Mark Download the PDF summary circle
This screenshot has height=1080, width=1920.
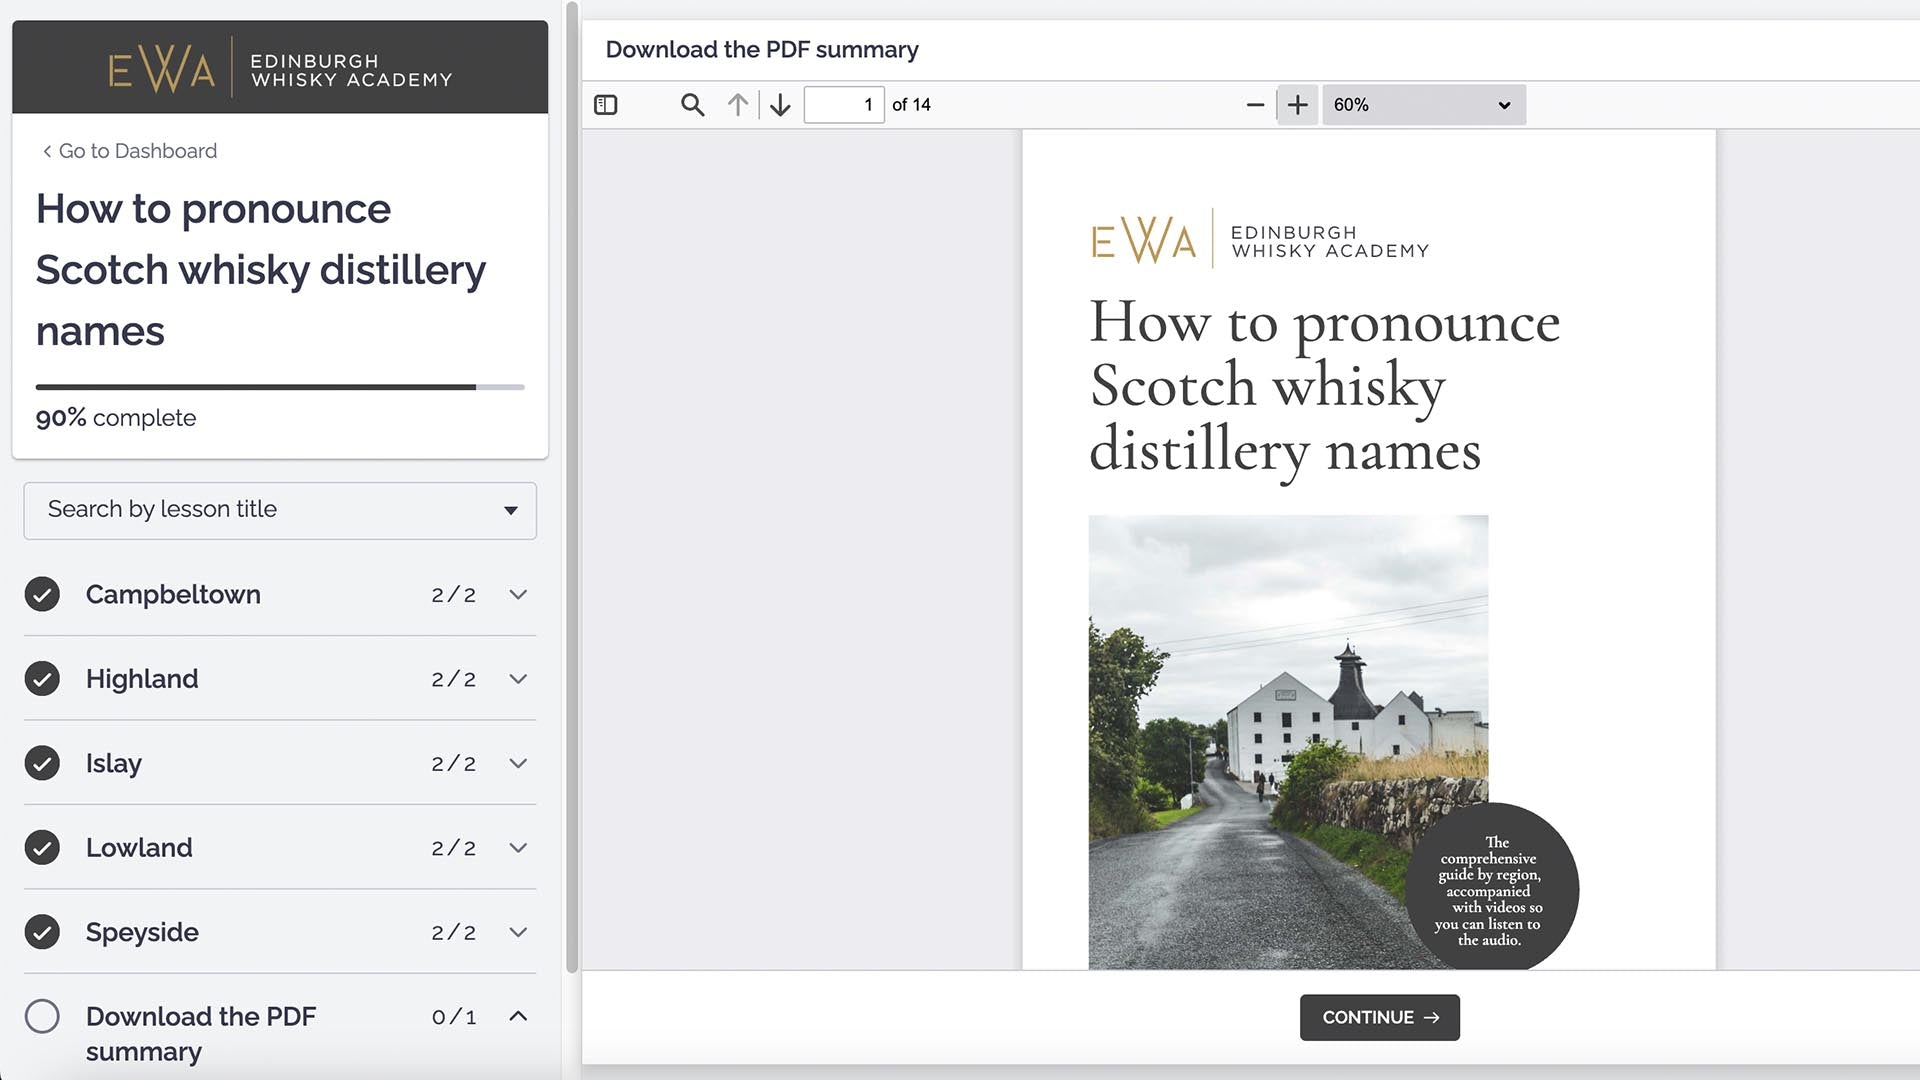coord(42,1016)
